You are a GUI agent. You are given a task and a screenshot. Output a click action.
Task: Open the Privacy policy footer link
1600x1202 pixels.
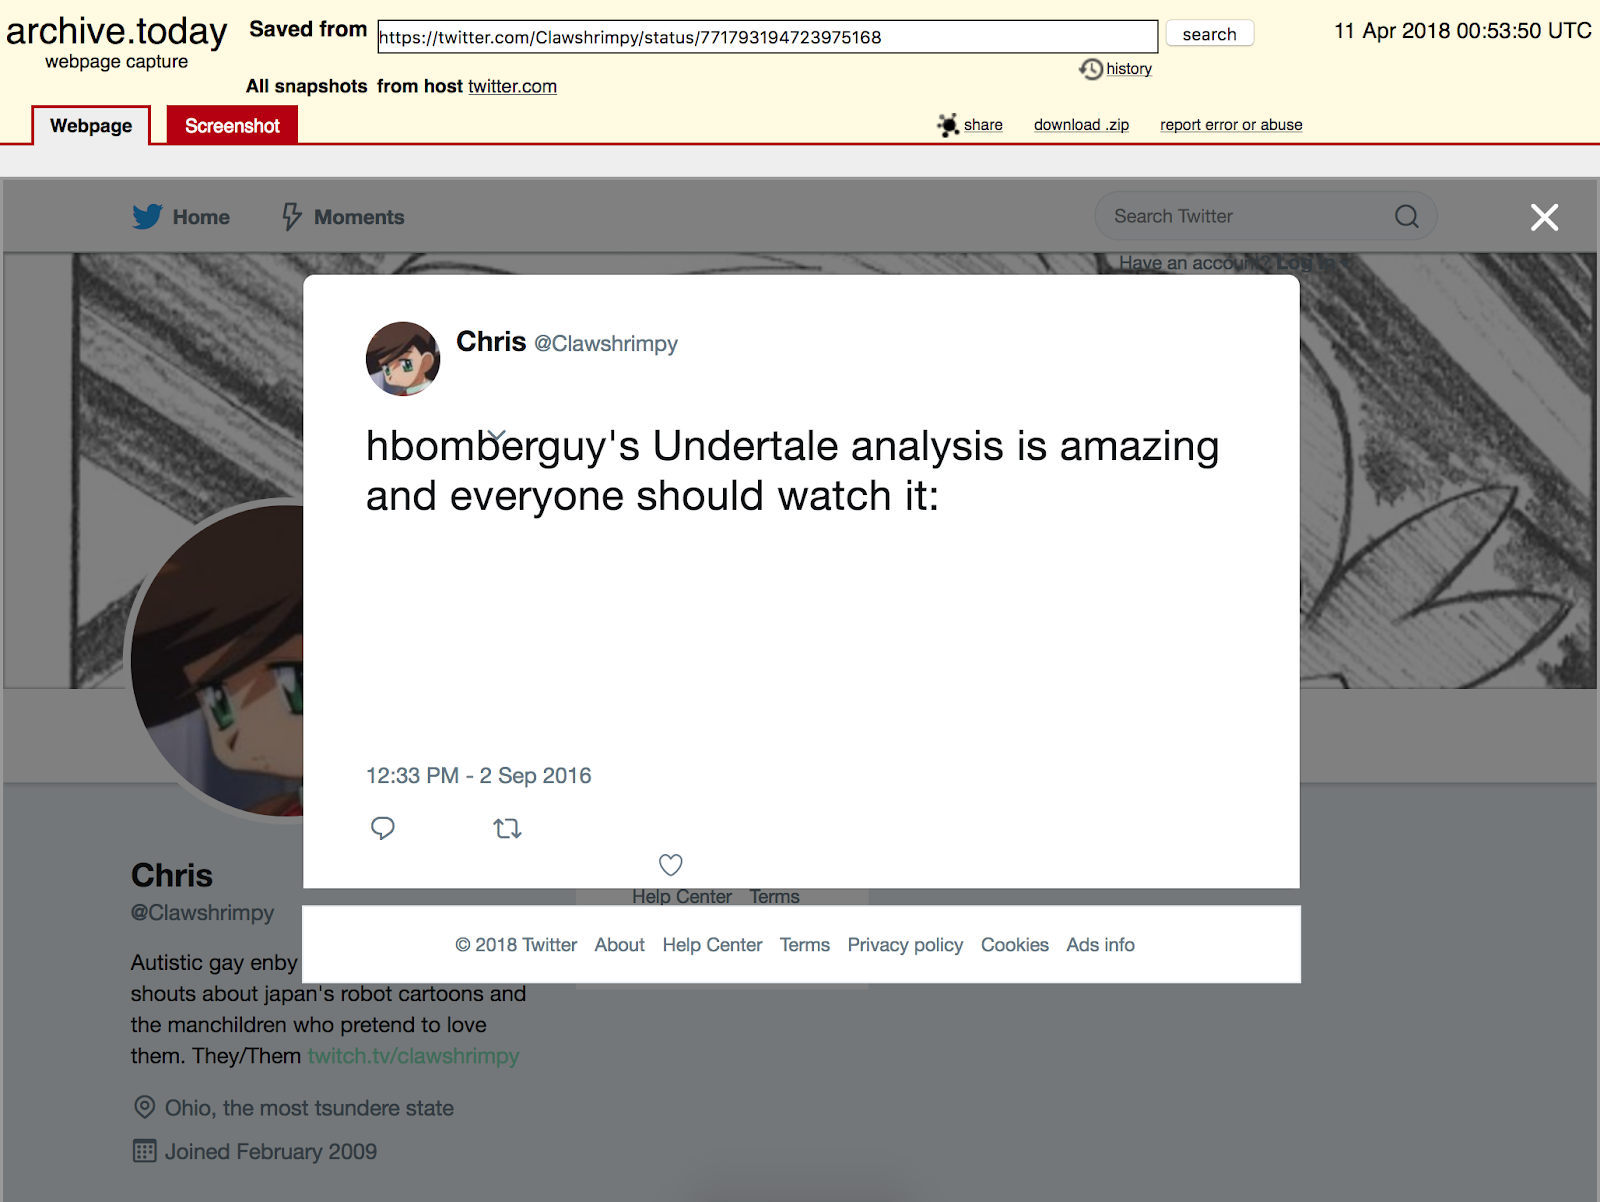pos(905,945)
